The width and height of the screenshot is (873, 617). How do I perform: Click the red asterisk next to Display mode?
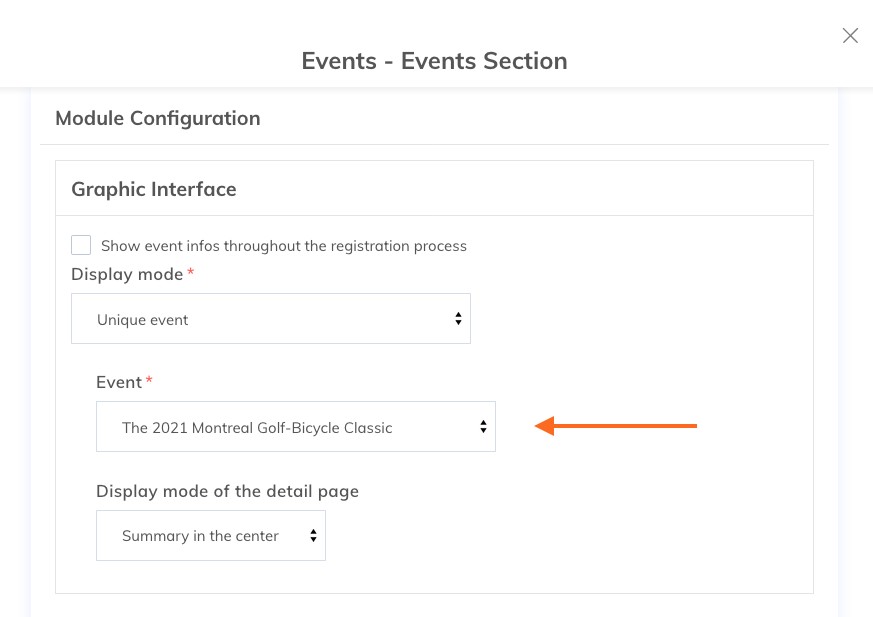tap(191, 273)
